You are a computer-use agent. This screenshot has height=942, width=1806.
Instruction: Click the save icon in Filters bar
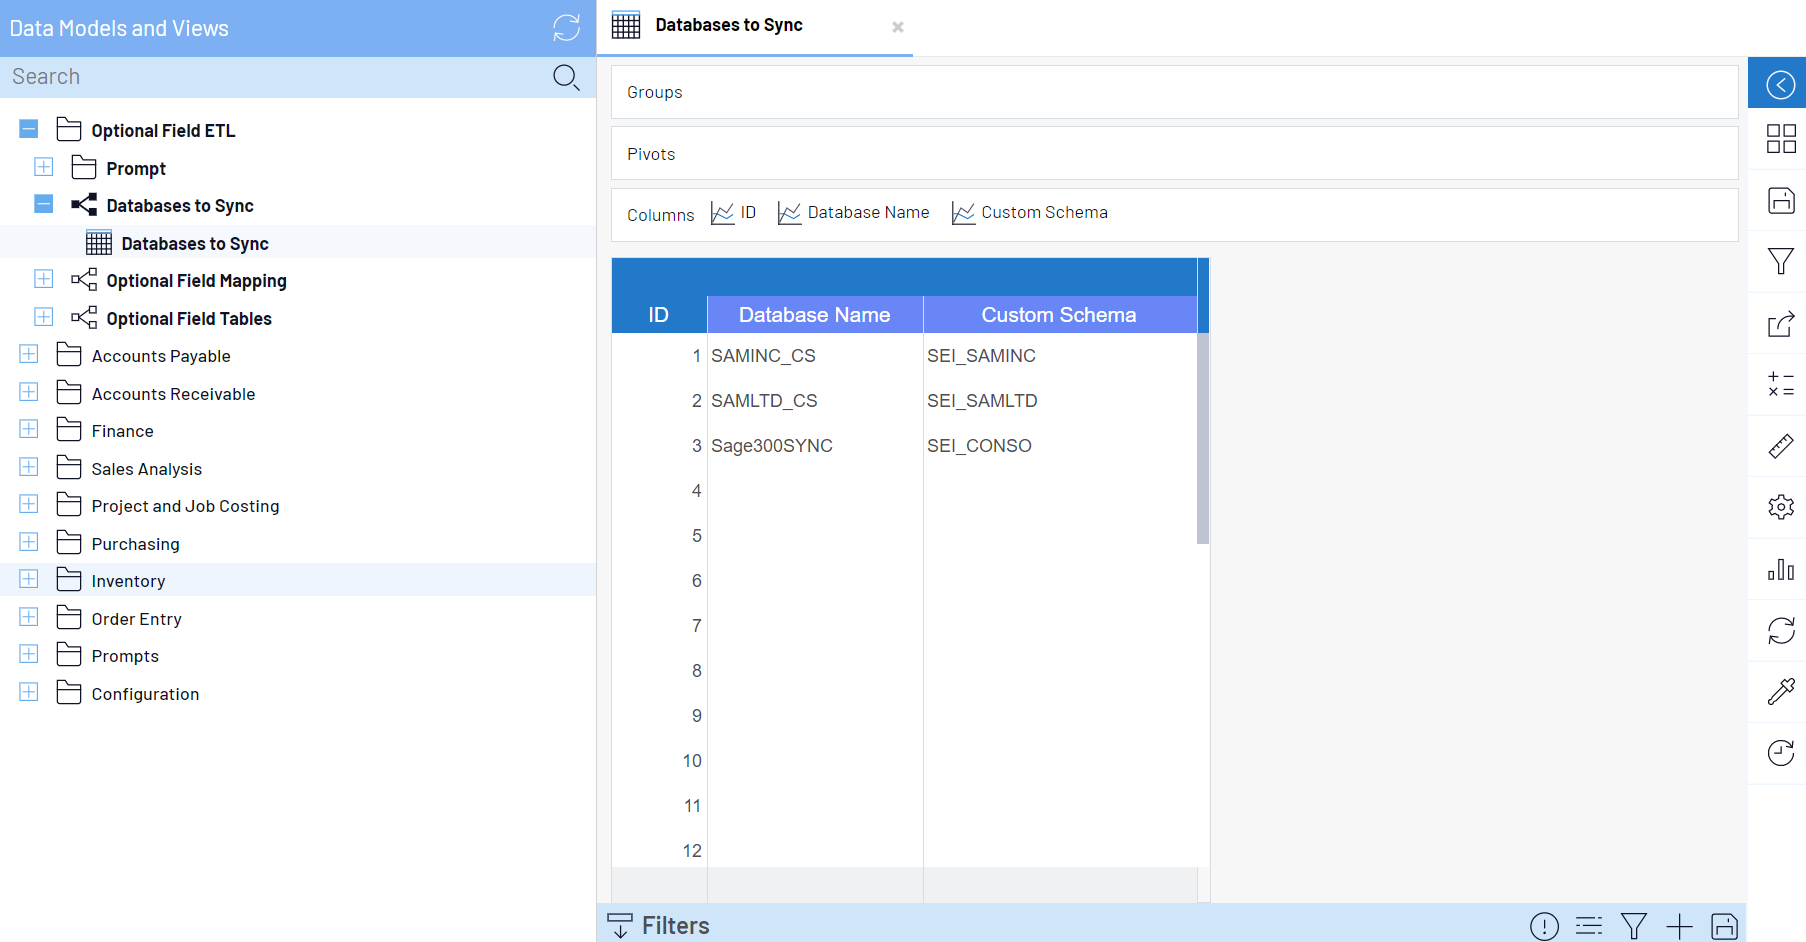[1724, 926]
